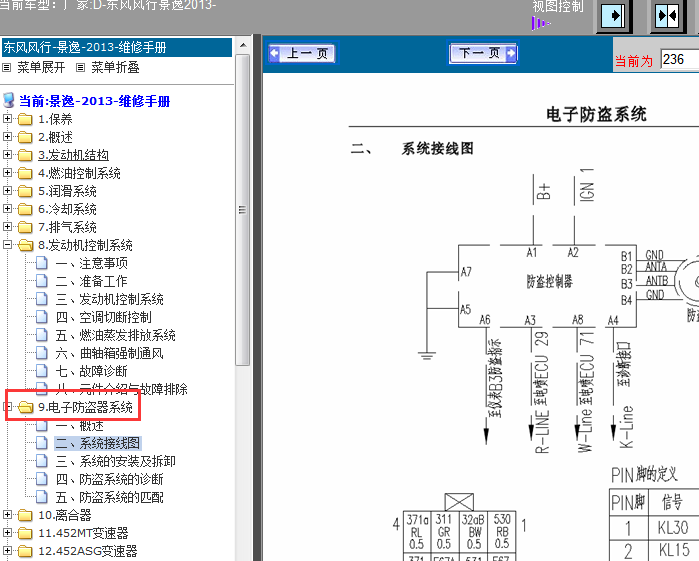
Task: Click page icon beside 二、准备工作
Action: 41,280
